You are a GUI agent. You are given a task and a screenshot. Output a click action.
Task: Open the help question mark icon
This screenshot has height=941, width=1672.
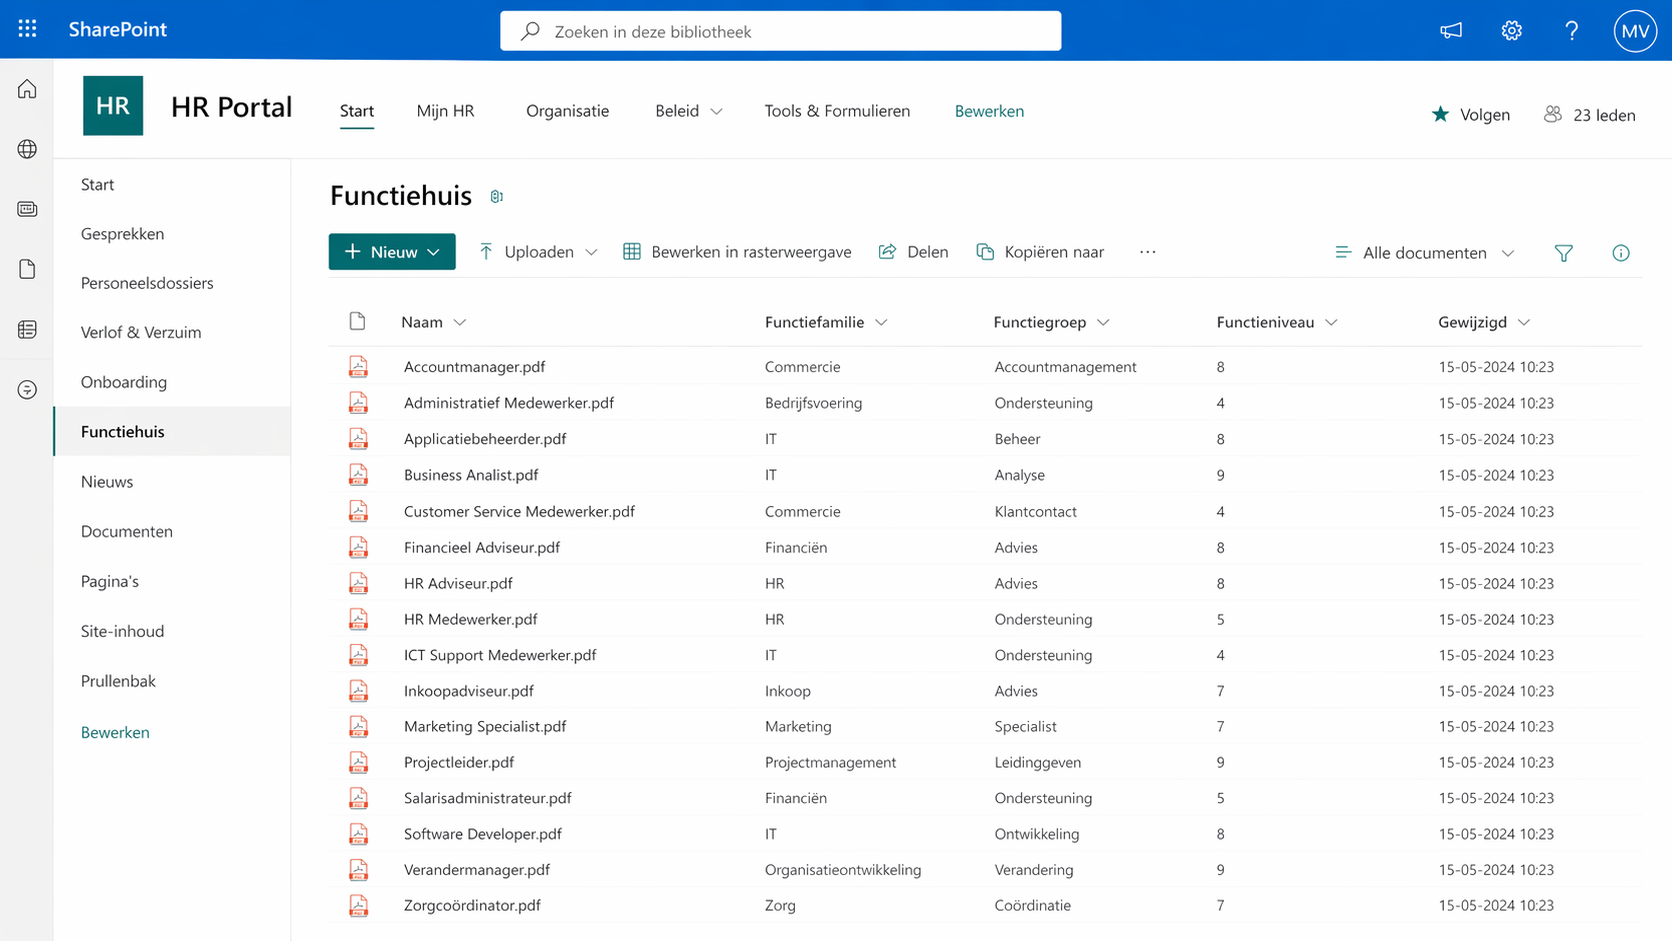click(1571, 31)
